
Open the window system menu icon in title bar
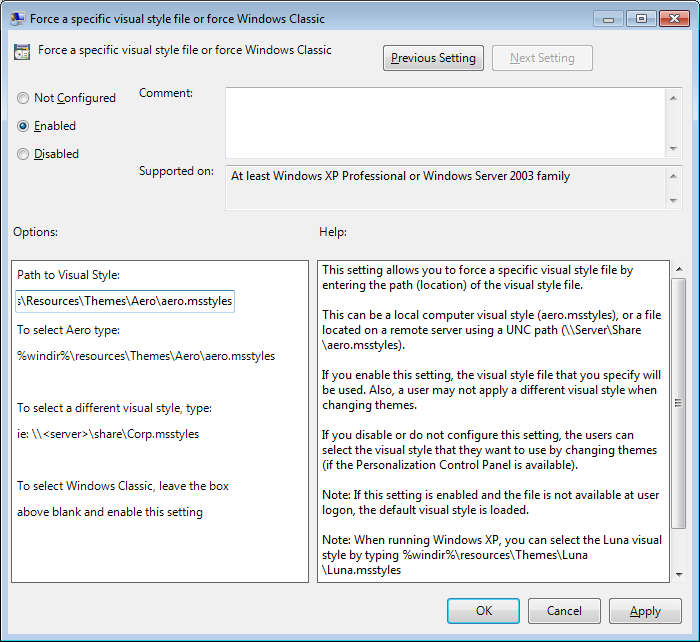(16, 18)
